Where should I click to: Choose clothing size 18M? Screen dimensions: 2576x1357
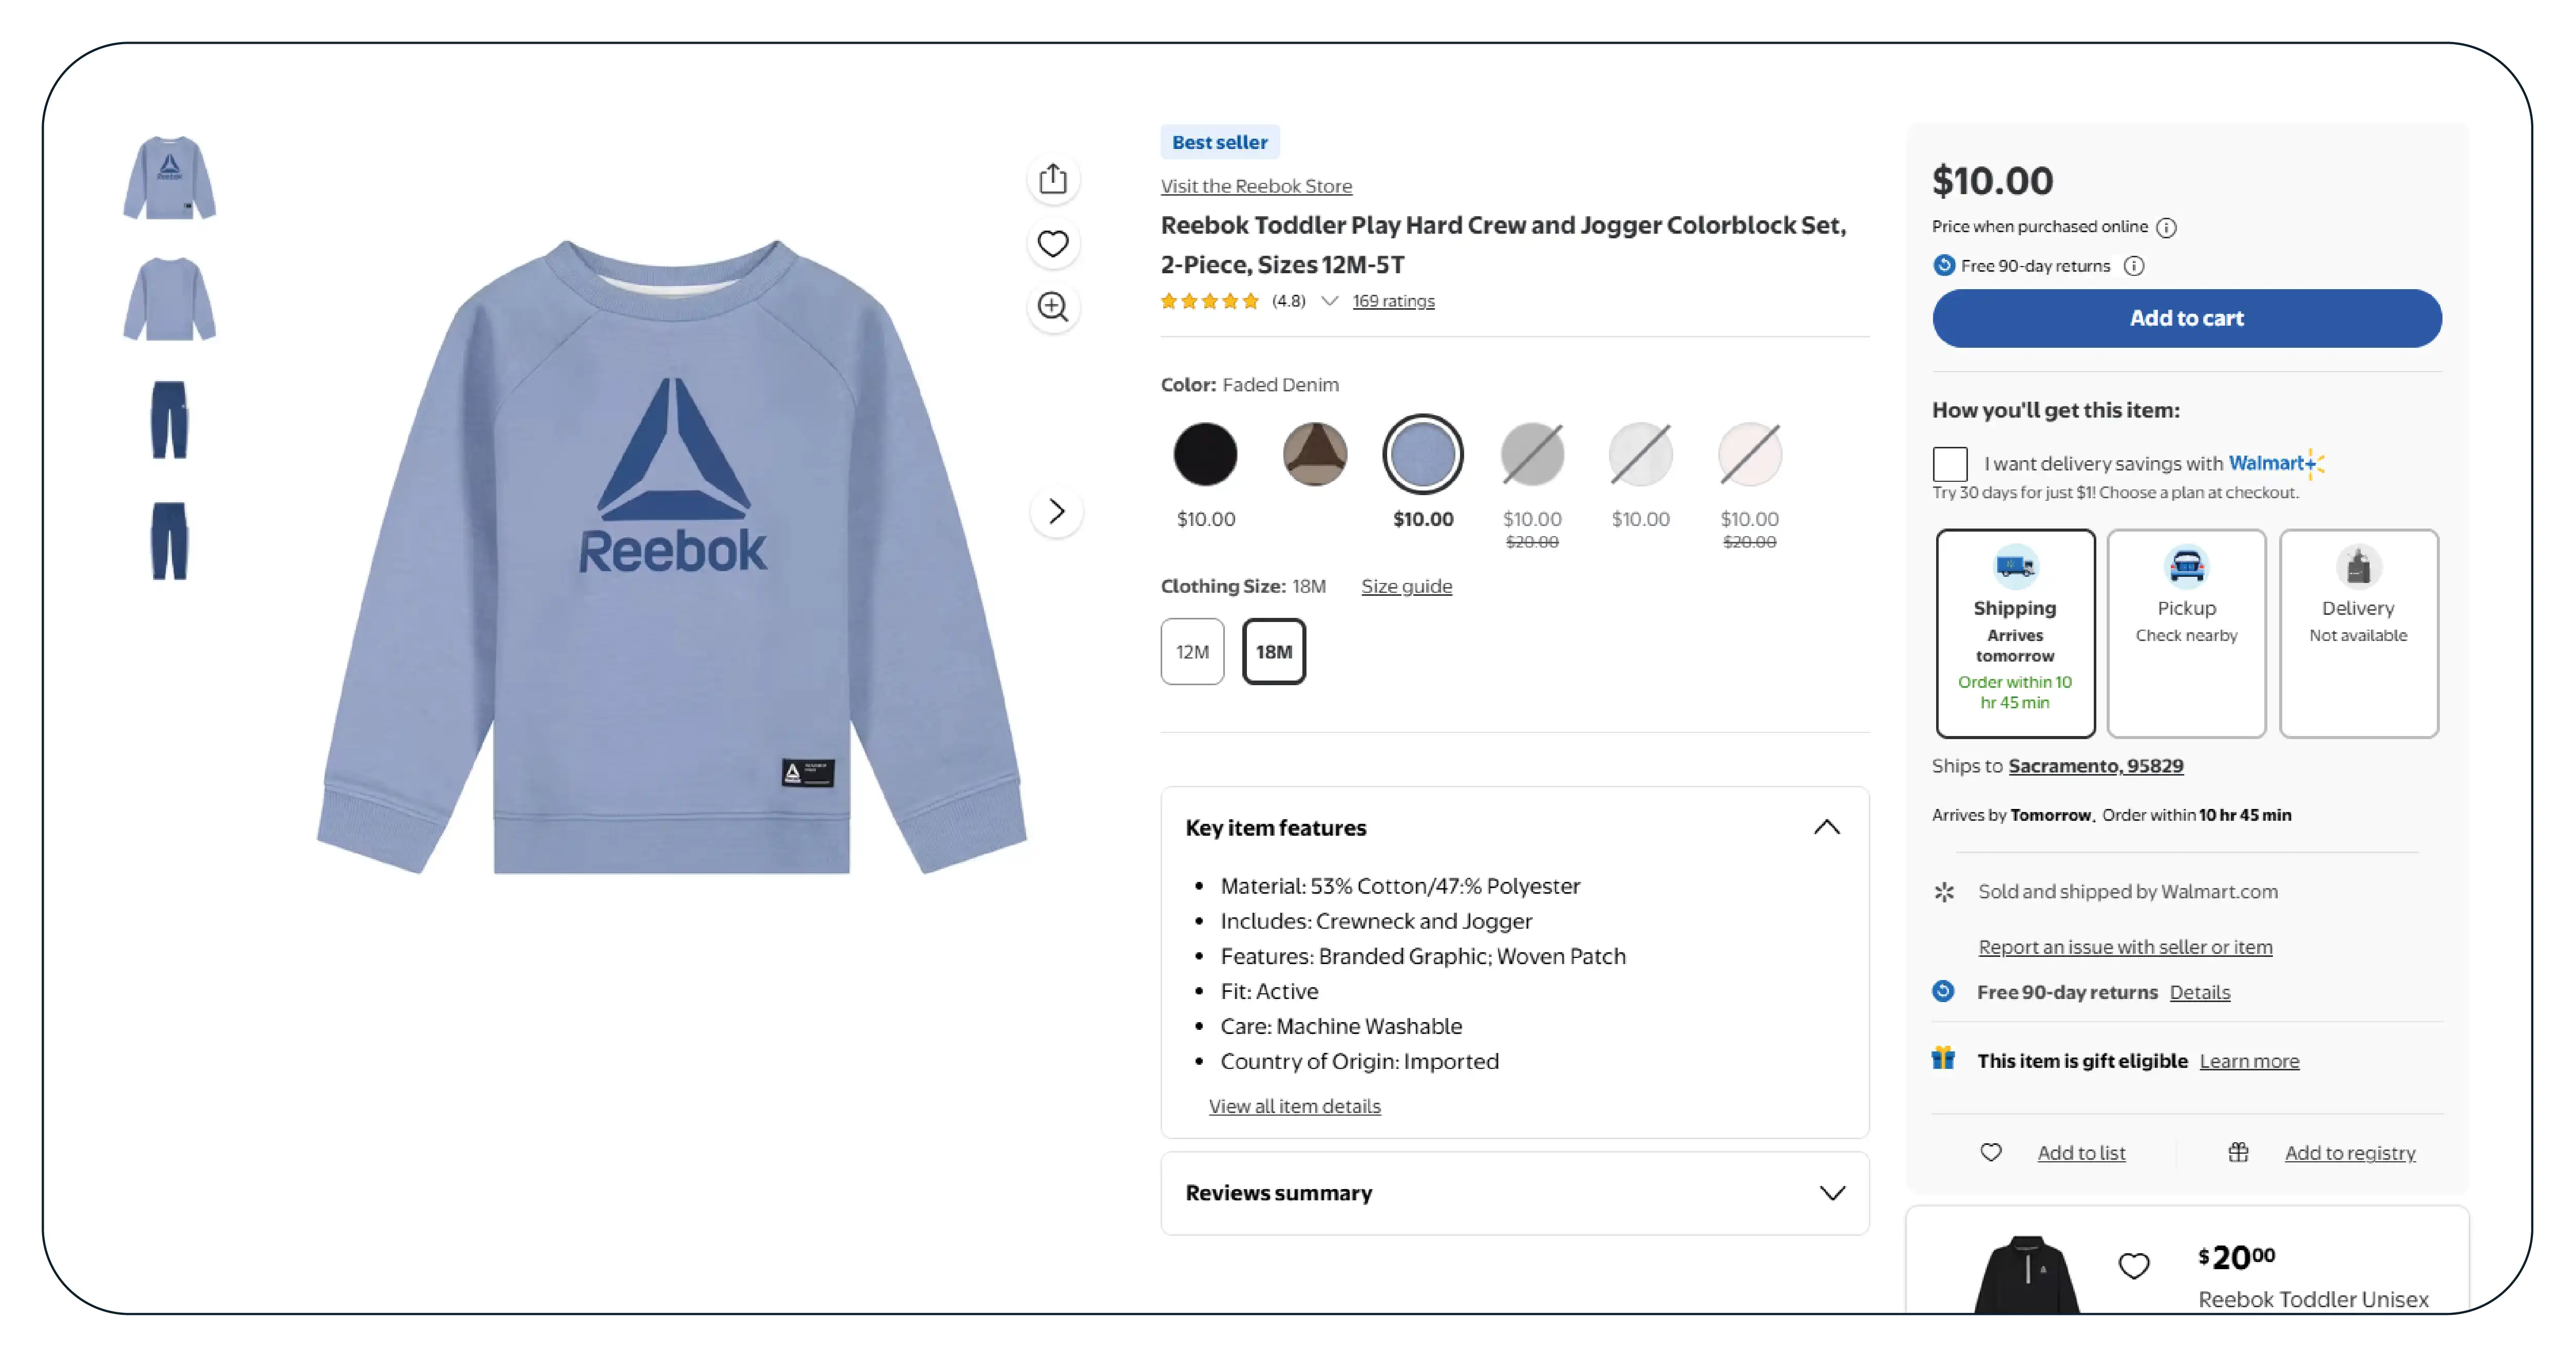pos(1273,652)
